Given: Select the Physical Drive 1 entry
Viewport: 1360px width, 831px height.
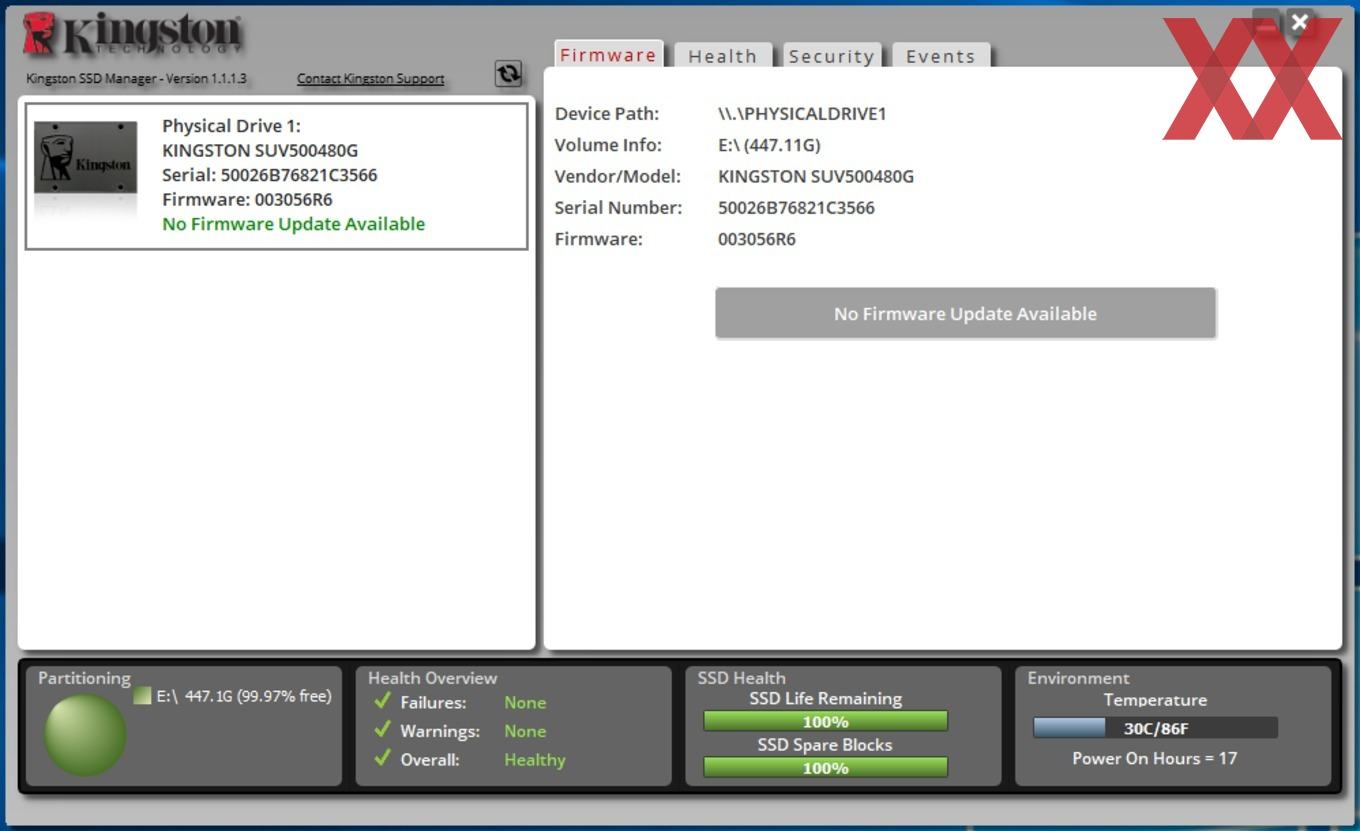Looking at the screenshot, I should (x=277, y=176).
